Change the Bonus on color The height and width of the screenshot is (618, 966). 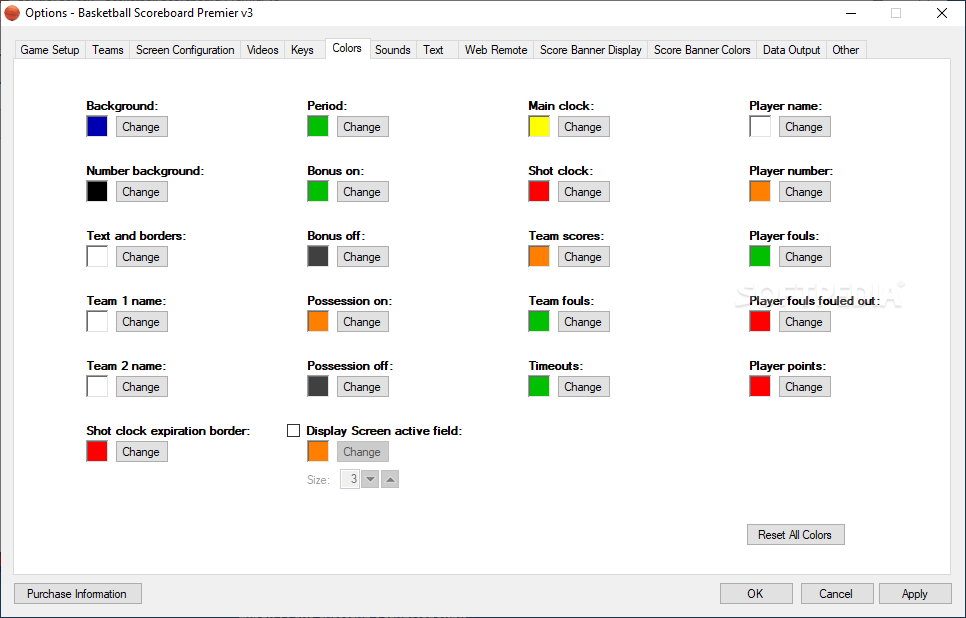point(363,192)
